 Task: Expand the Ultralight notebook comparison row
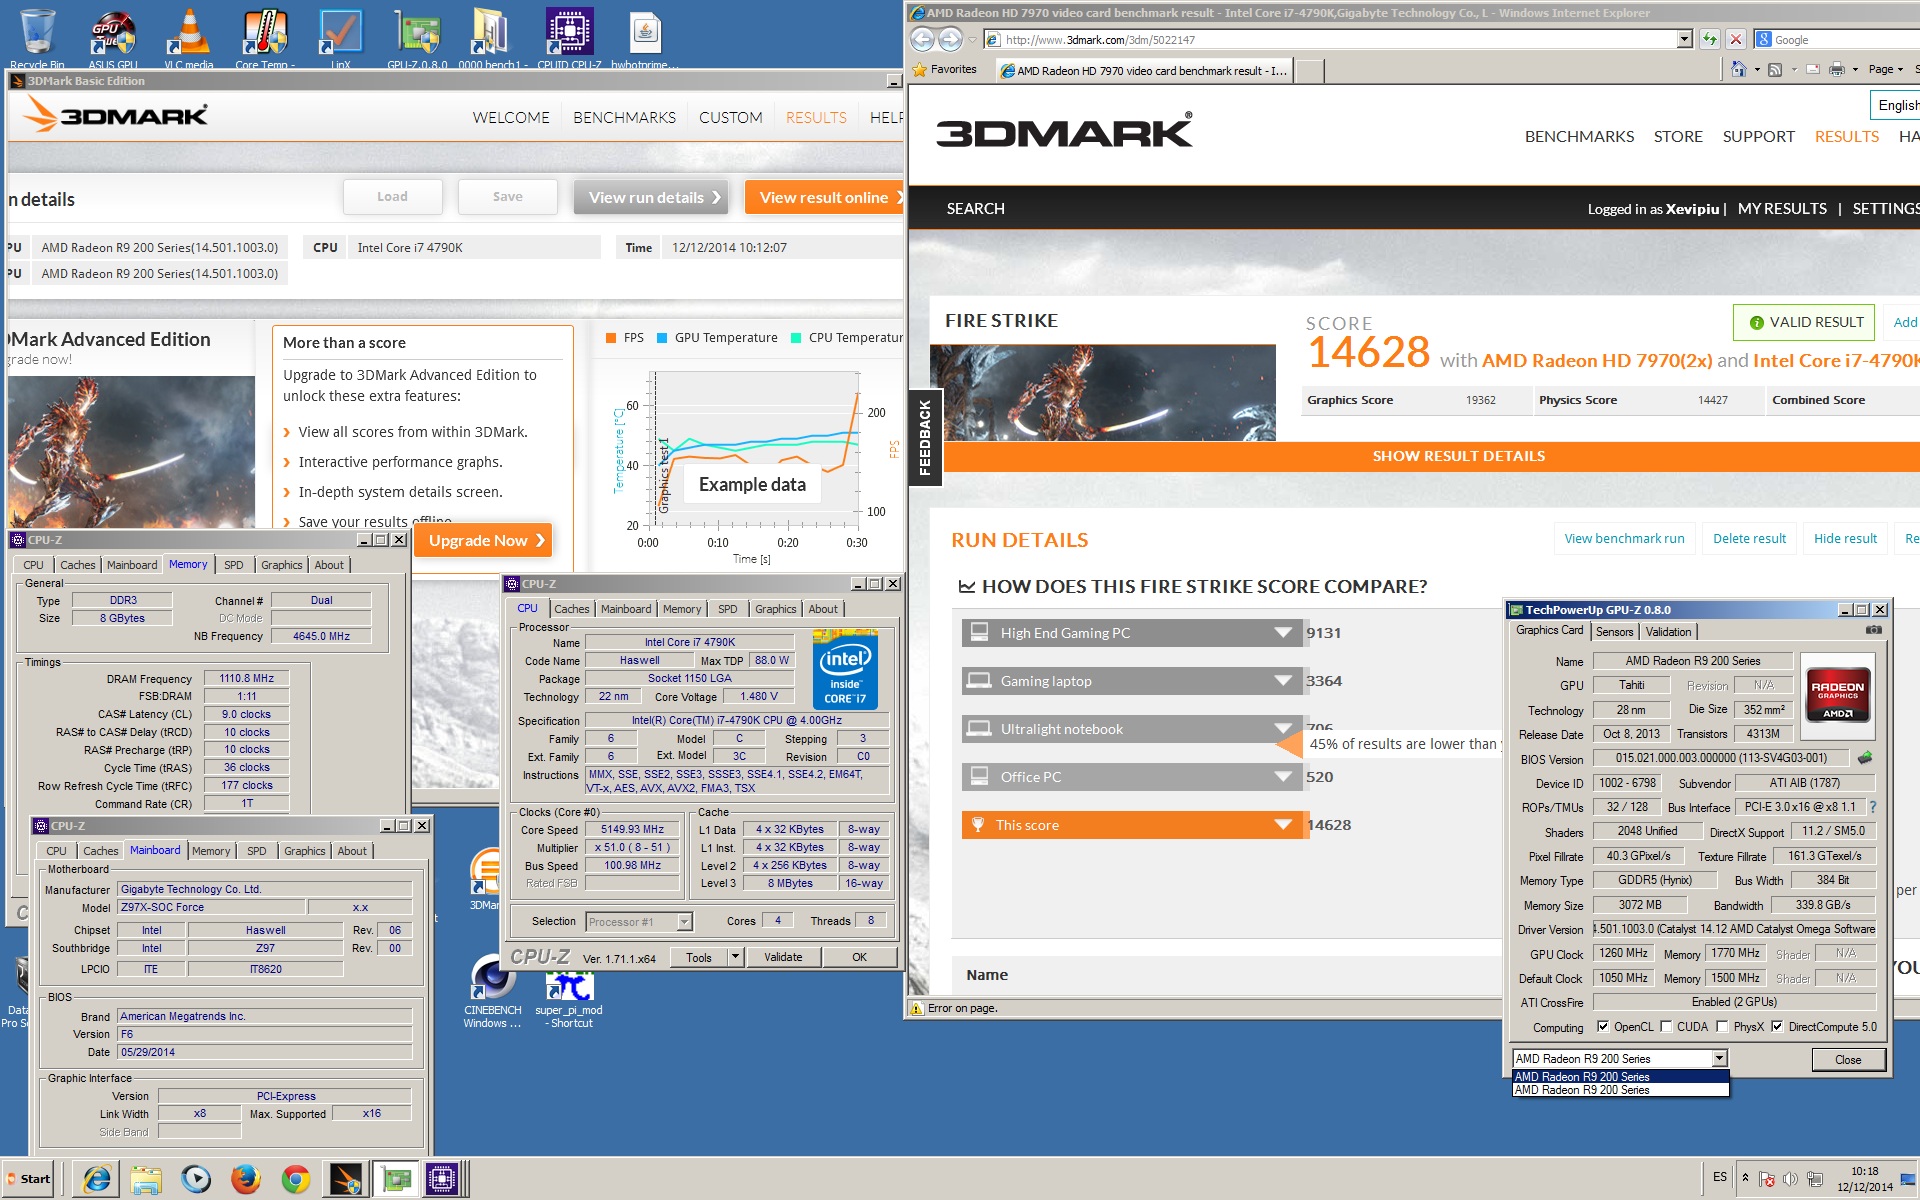[x=1131, y=729]
